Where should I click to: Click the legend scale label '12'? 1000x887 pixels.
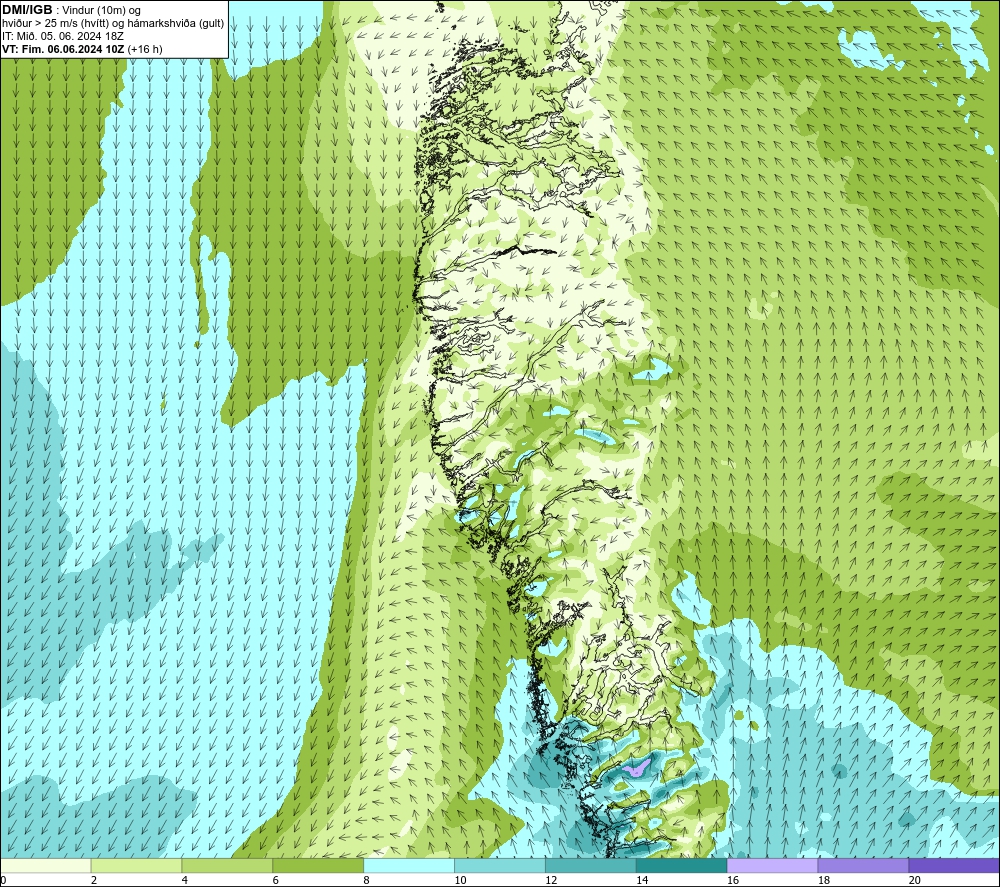pyautogui.click(x=551, y=880)
